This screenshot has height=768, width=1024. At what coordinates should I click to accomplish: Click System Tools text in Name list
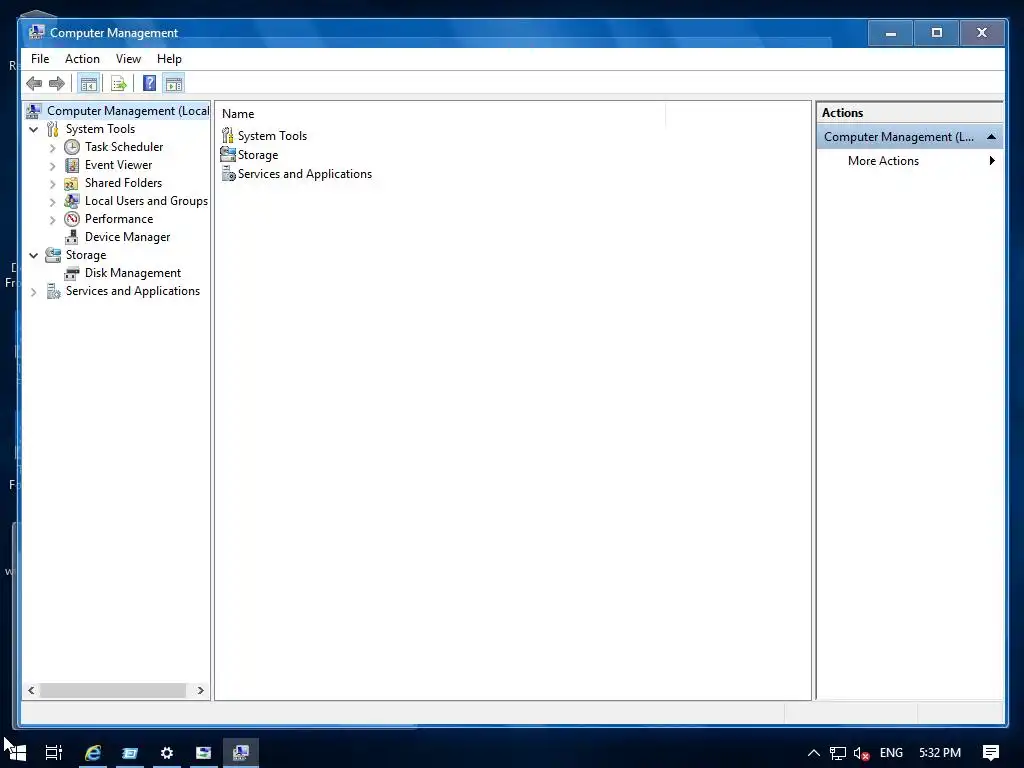click(272, 136)
